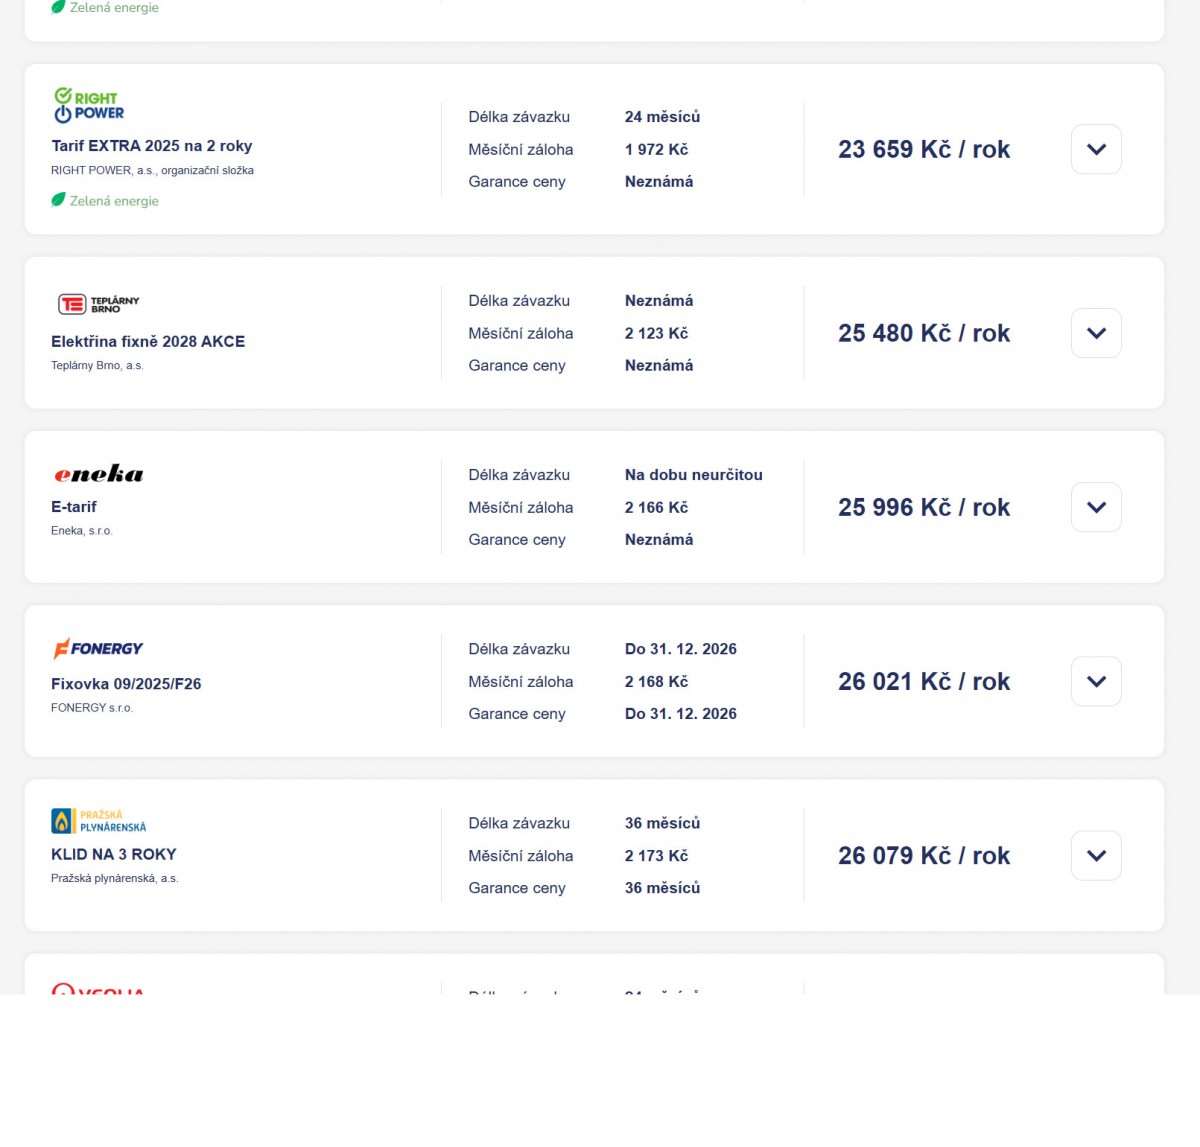Click the Fonergy logo

coord(98,648)
